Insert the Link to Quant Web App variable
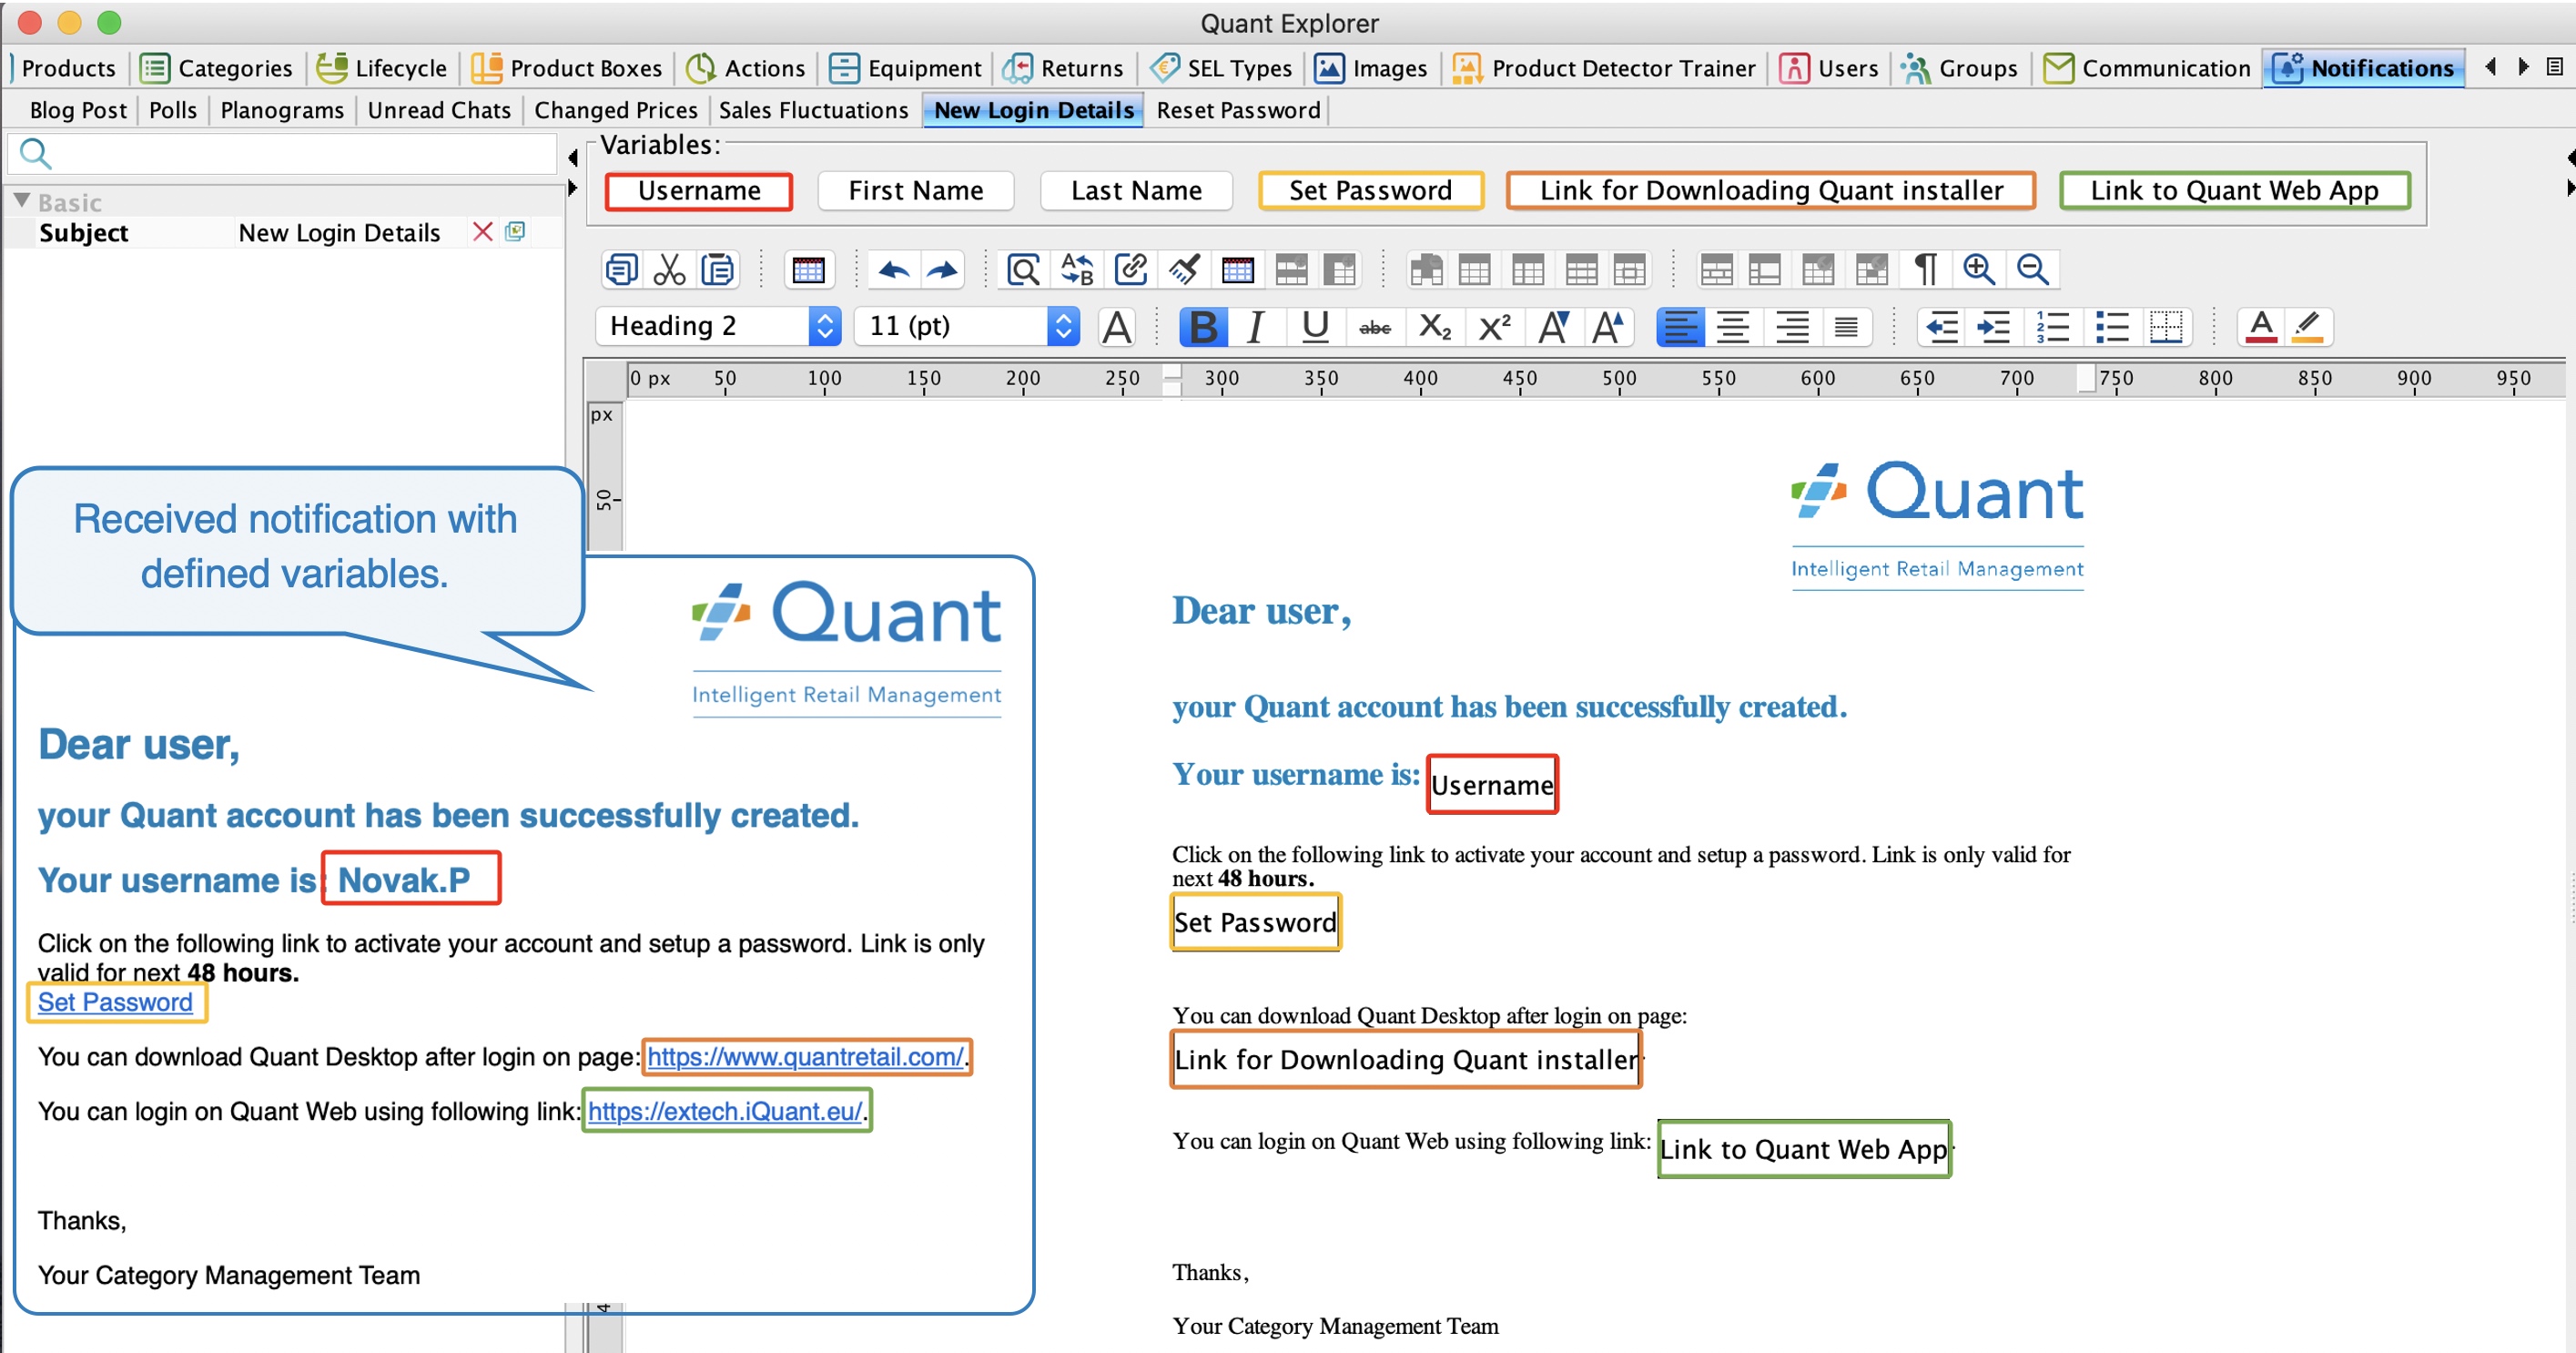Image resolution: width=2576 pixels, height=1353 pixels. pos(2234,190)
